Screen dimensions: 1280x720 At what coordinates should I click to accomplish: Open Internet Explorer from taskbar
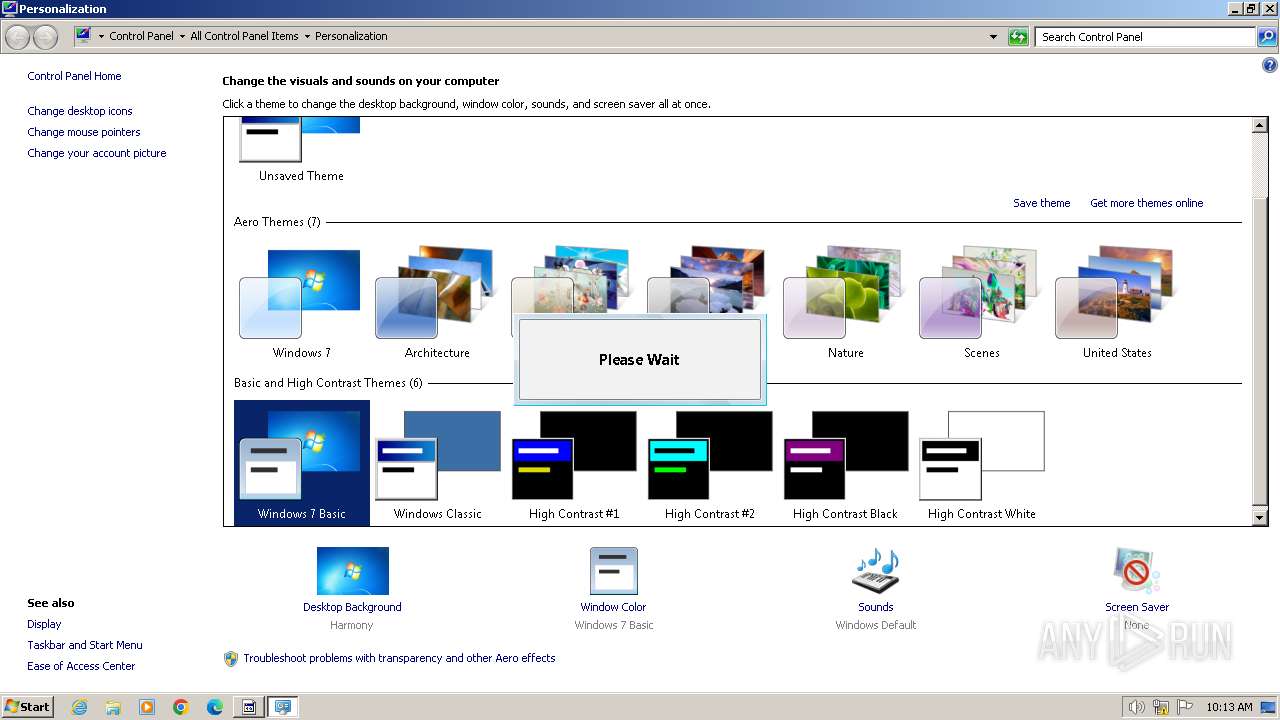pyautogui.click(x=79, y=707)
